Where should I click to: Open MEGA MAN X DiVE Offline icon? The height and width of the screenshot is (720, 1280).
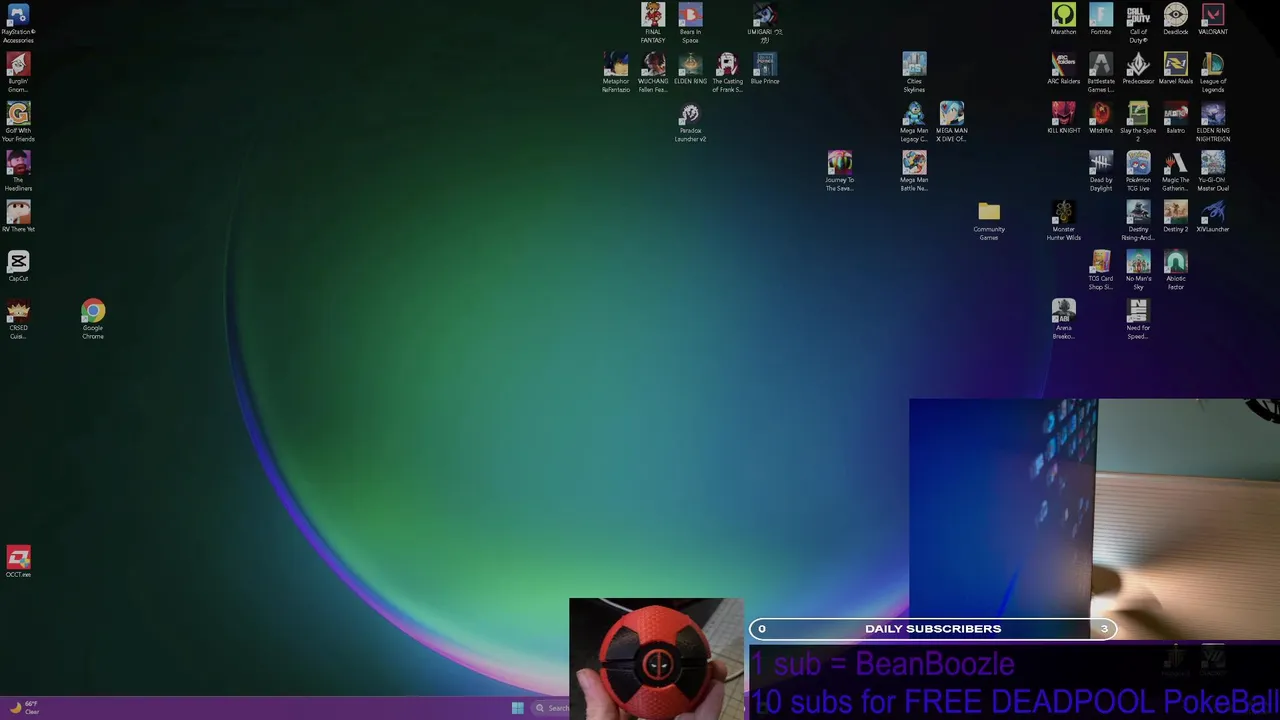click(x=952, y=122)
